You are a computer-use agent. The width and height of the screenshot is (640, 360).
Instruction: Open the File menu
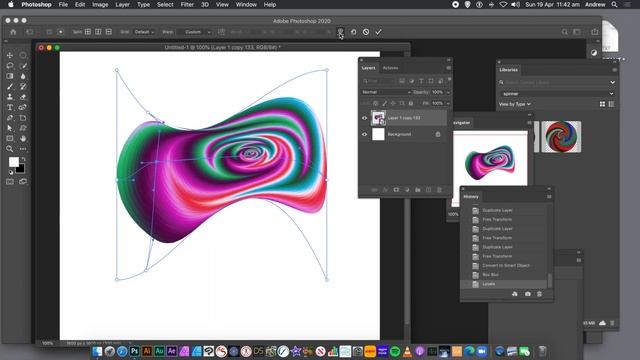(63, 4)
